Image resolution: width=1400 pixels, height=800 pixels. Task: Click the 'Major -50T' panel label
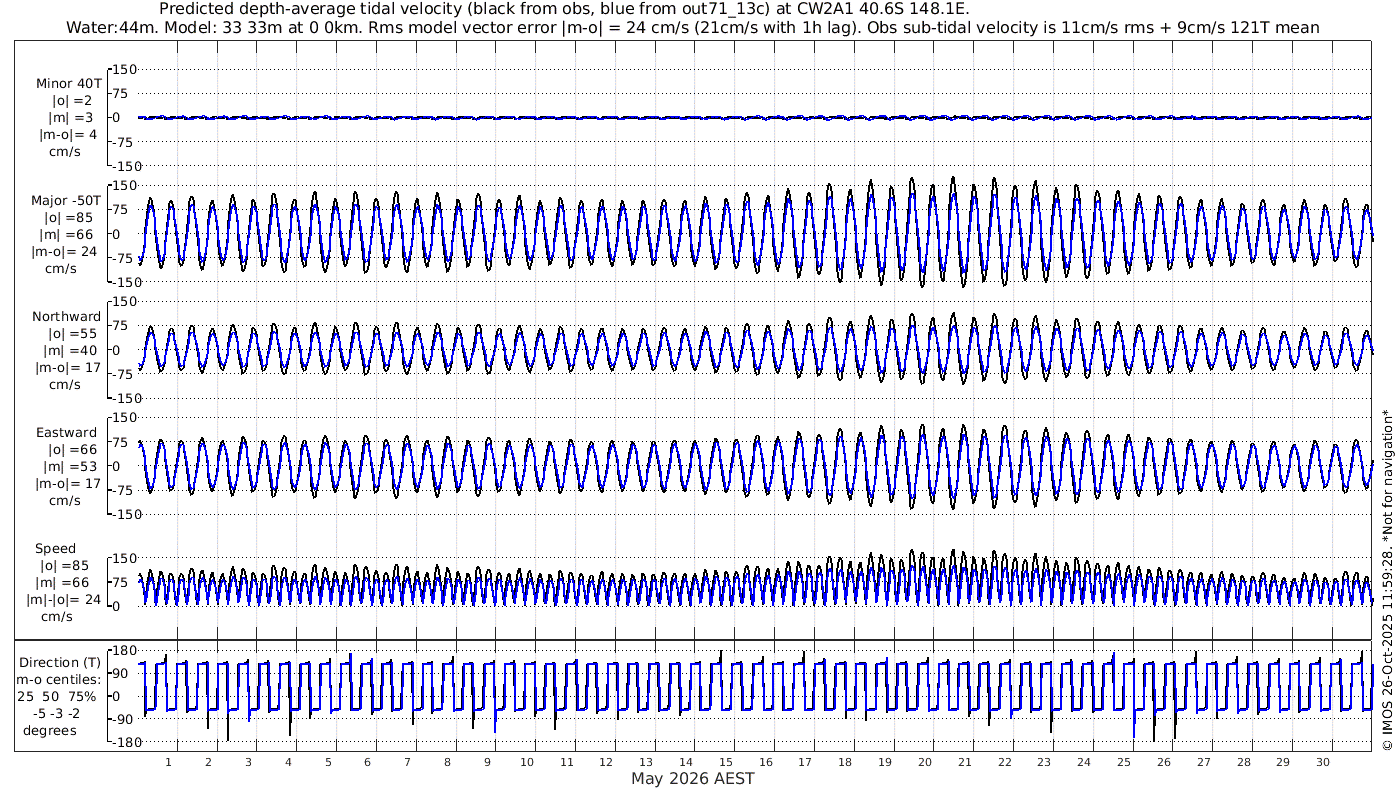pos(66,201)
